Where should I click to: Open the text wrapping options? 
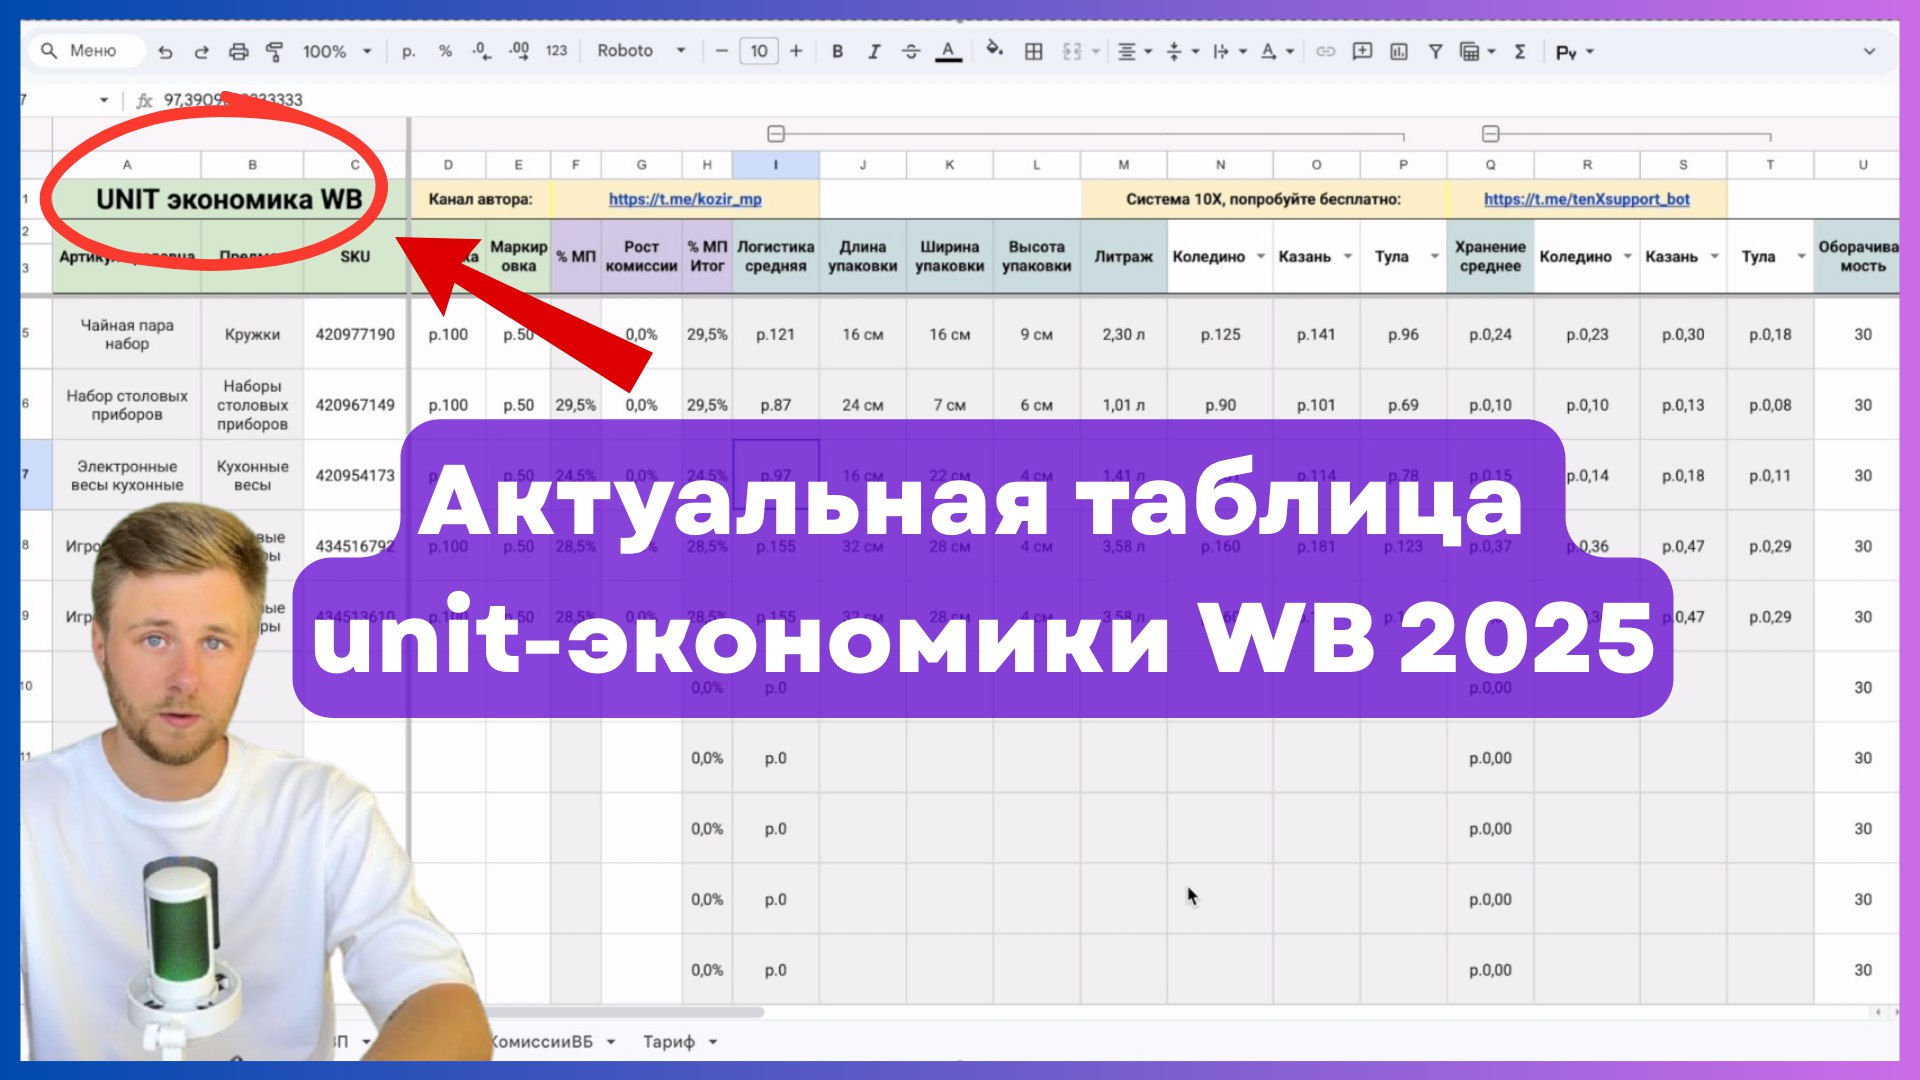[1229, 51]
